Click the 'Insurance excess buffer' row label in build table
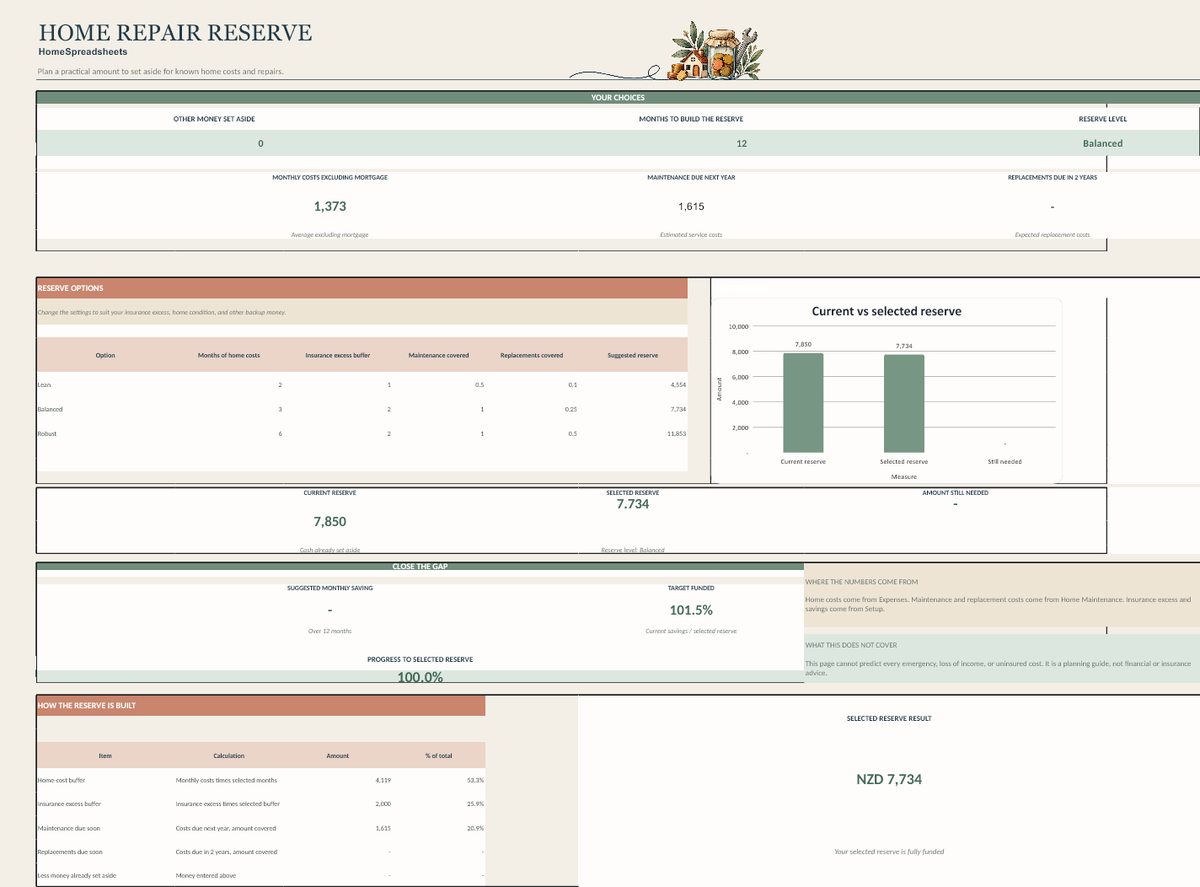The height and width of the screenshot is (887, 1200). pyautogui.click(x=69, y=803)
